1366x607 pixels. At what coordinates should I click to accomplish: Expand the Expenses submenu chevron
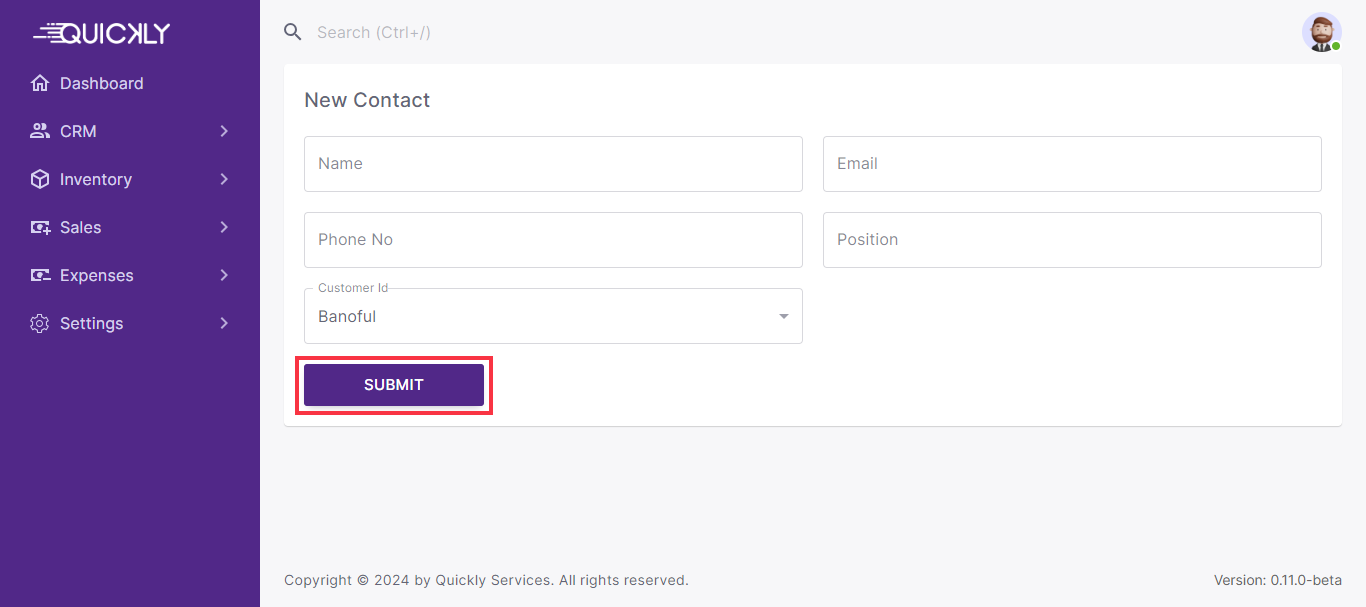[x=224, y=275]
